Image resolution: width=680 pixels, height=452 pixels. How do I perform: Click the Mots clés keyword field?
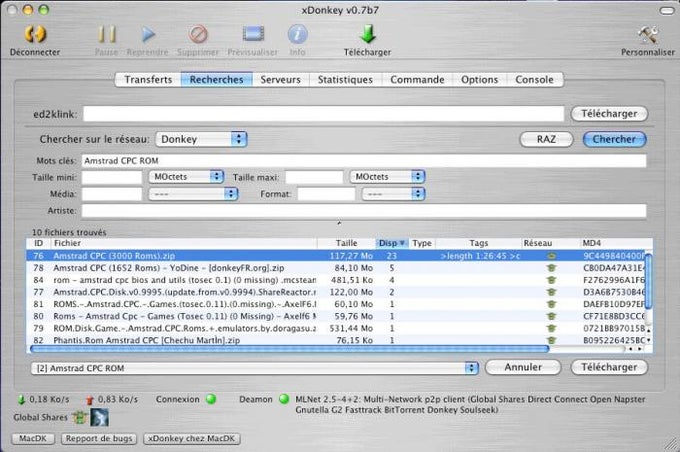(364, 160)
